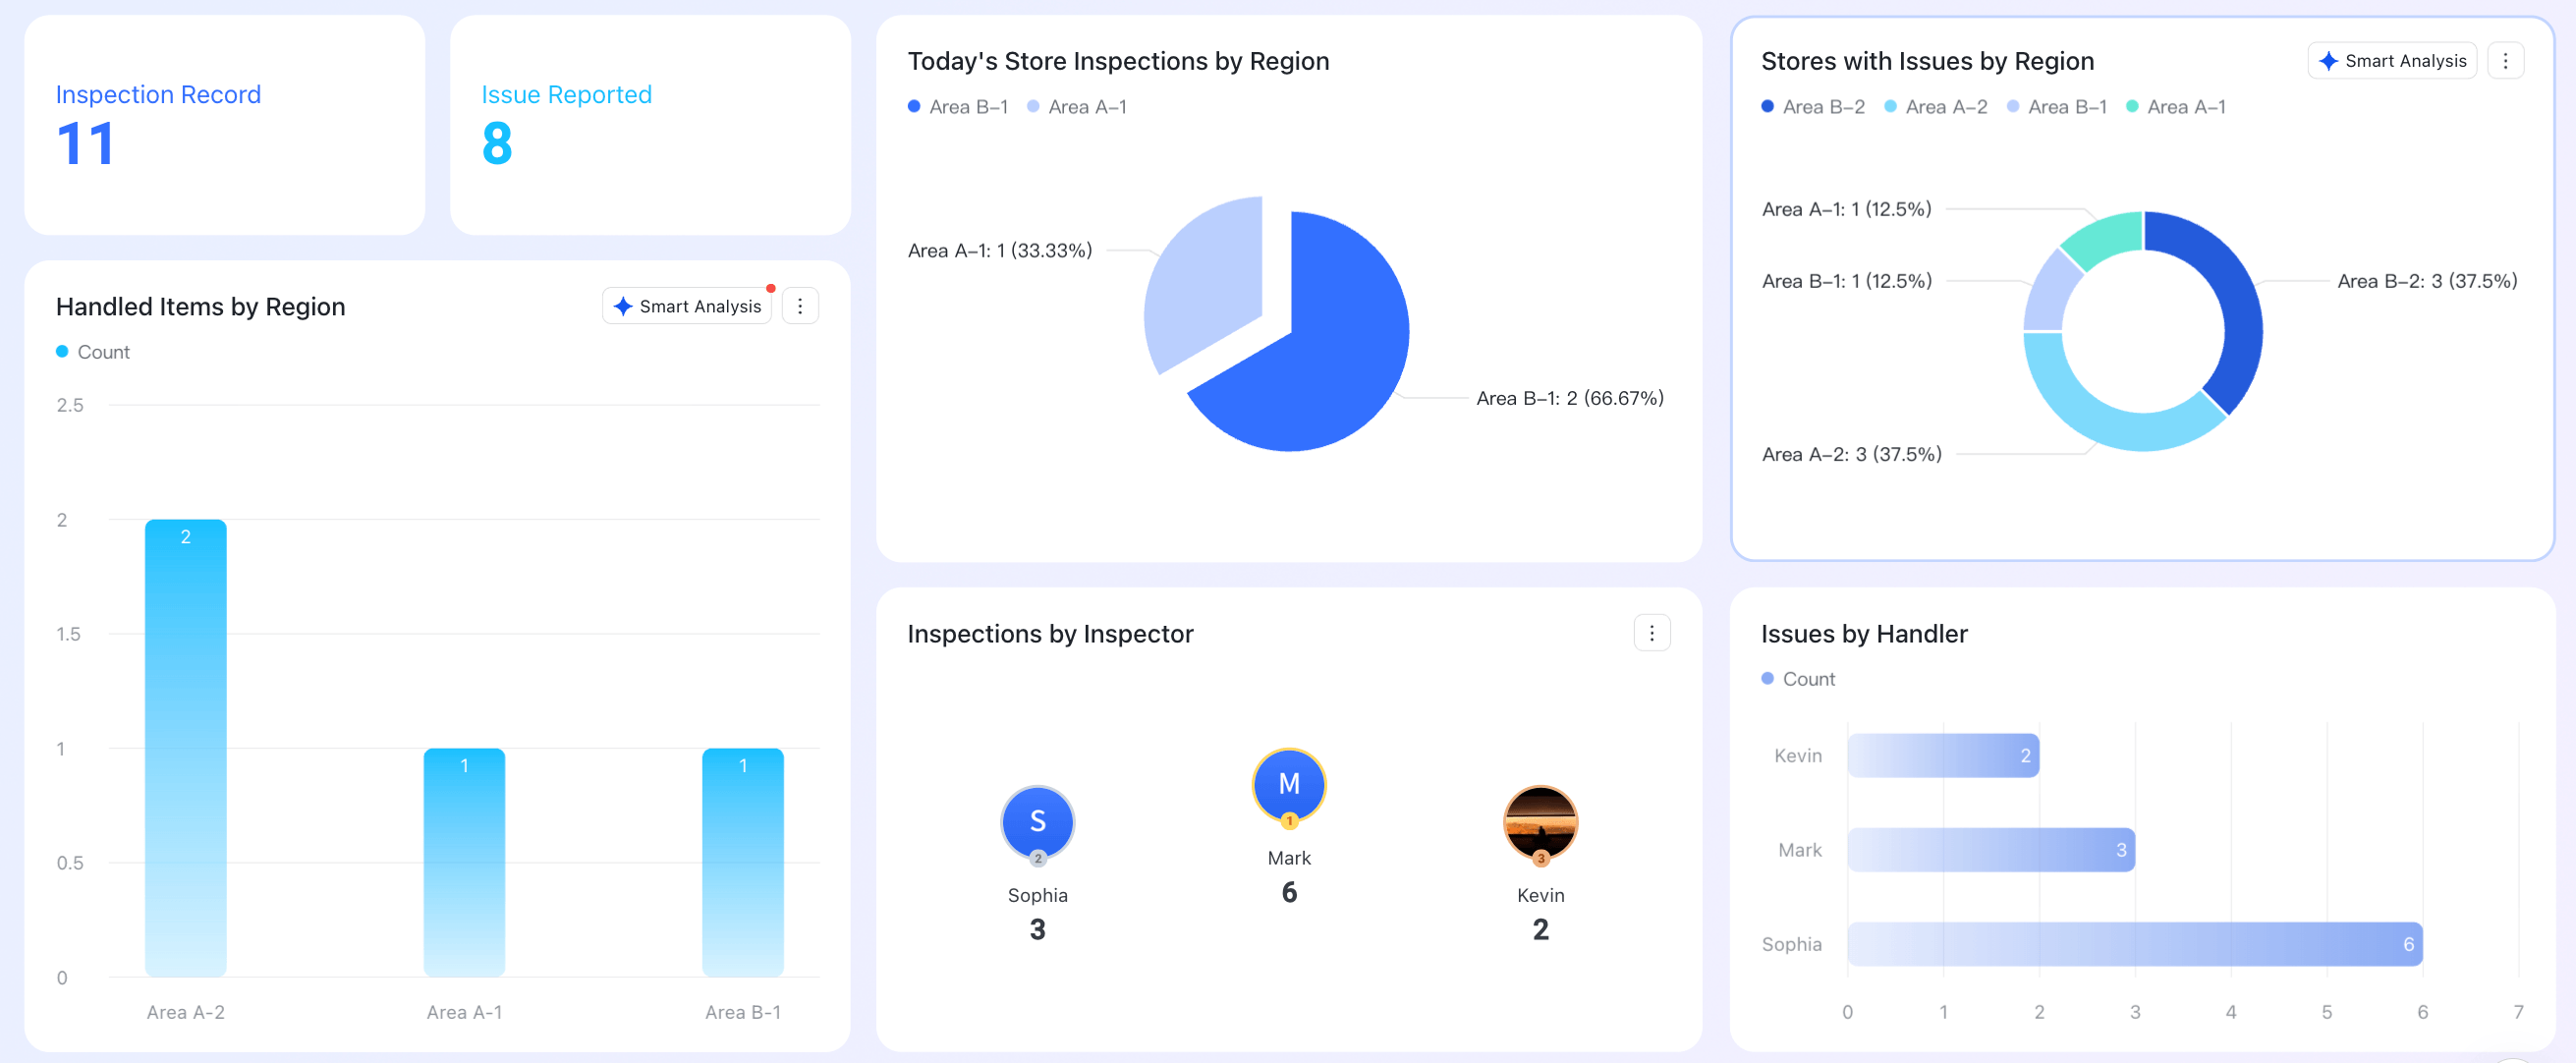Click Smart Analysis on Stores with Issues chart

tap(2392, 61)
